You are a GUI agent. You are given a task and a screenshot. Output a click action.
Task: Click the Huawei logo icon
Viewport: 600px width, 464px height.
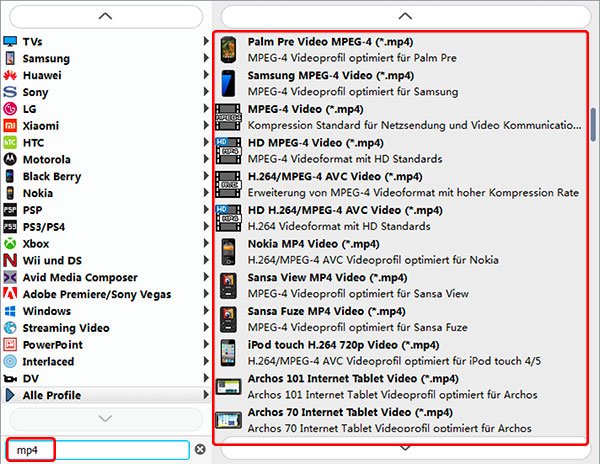(x=10, y=75)
